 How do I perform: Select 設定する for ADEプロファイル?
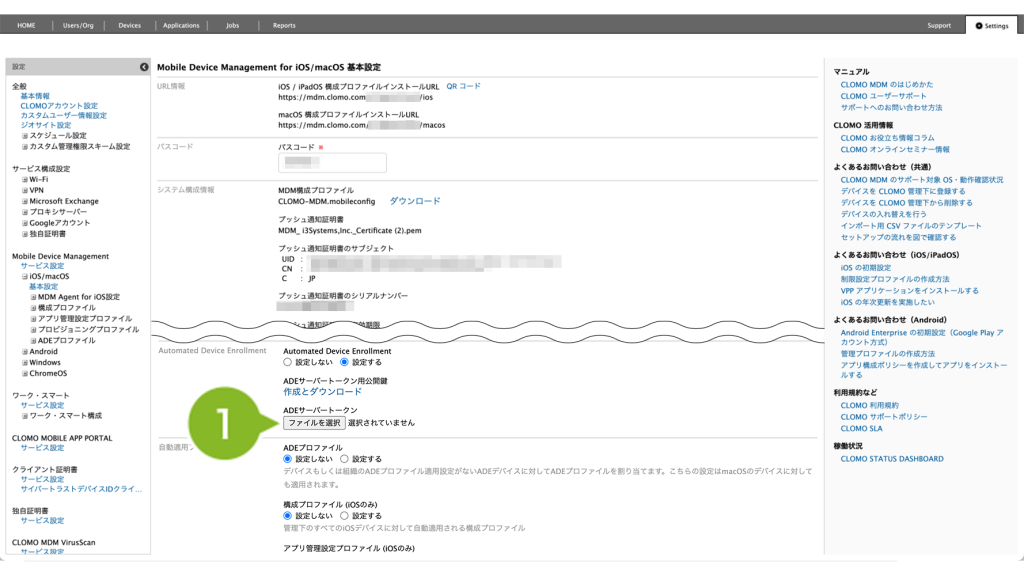point(345,458)
